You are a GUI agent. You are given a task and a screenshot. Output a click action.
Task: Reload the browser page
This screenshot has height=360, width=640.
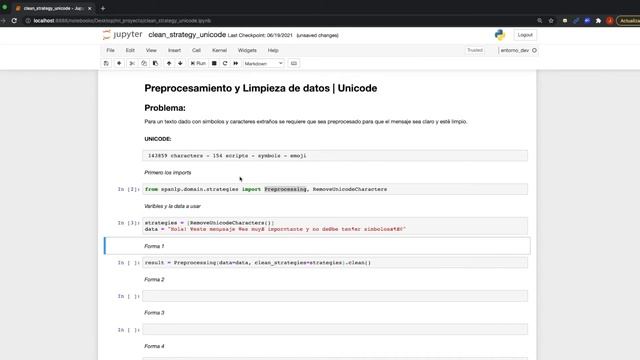(14, 20)
